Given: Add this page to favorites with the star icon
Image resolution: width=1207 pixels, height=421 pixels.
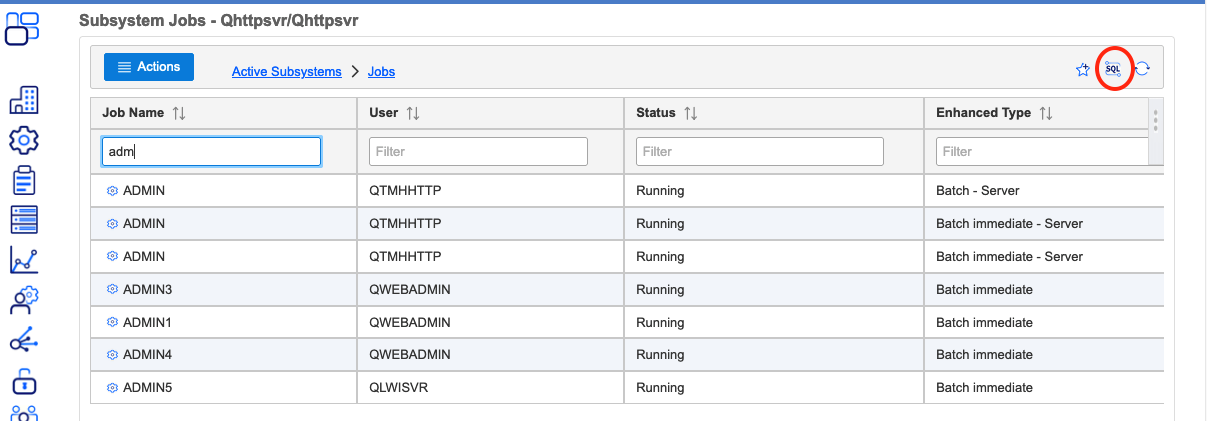Looking at the screenshot, I should point(1082,70).
